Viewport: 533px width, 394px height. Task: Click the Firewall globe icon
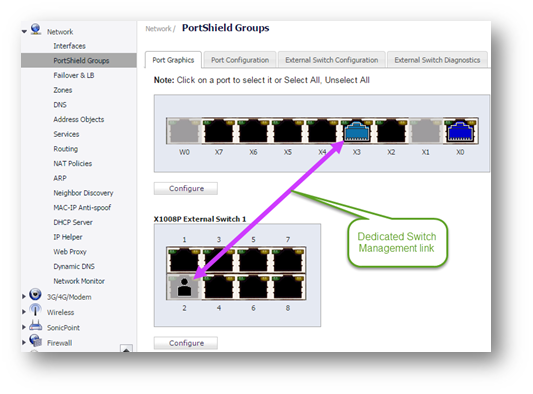coord(35,341)
